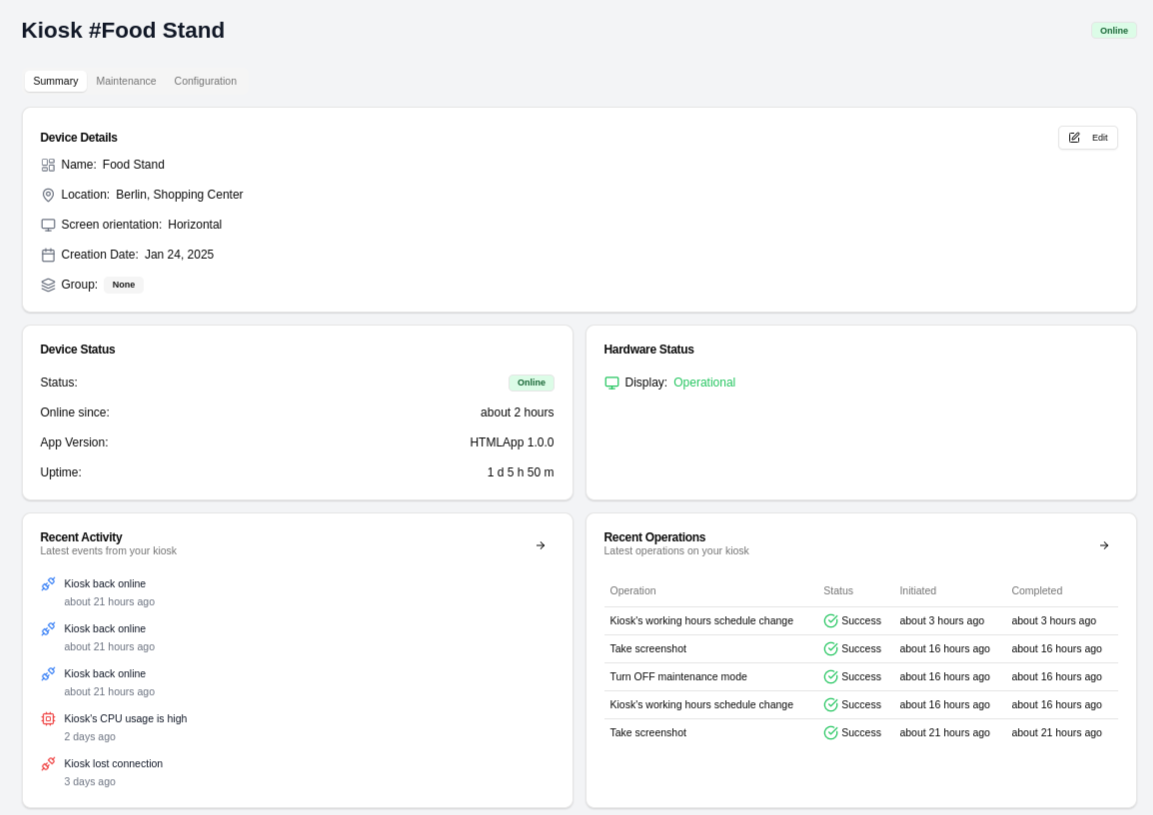
Task: Click the Online badge in the page header
Action: [1113, 31]
